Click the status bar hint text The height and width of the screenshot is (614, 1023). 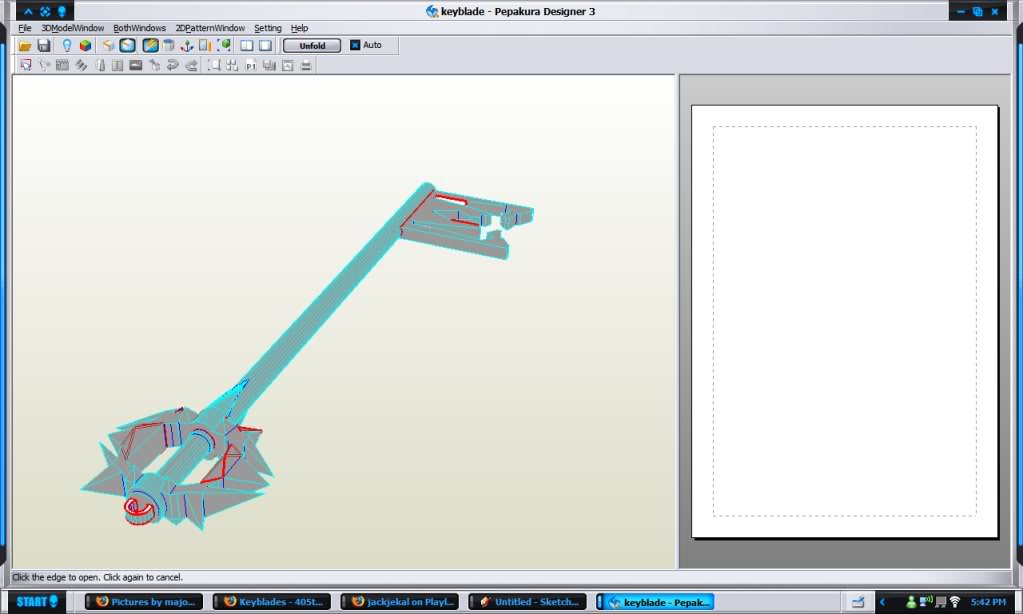click(x=98, y=577)
